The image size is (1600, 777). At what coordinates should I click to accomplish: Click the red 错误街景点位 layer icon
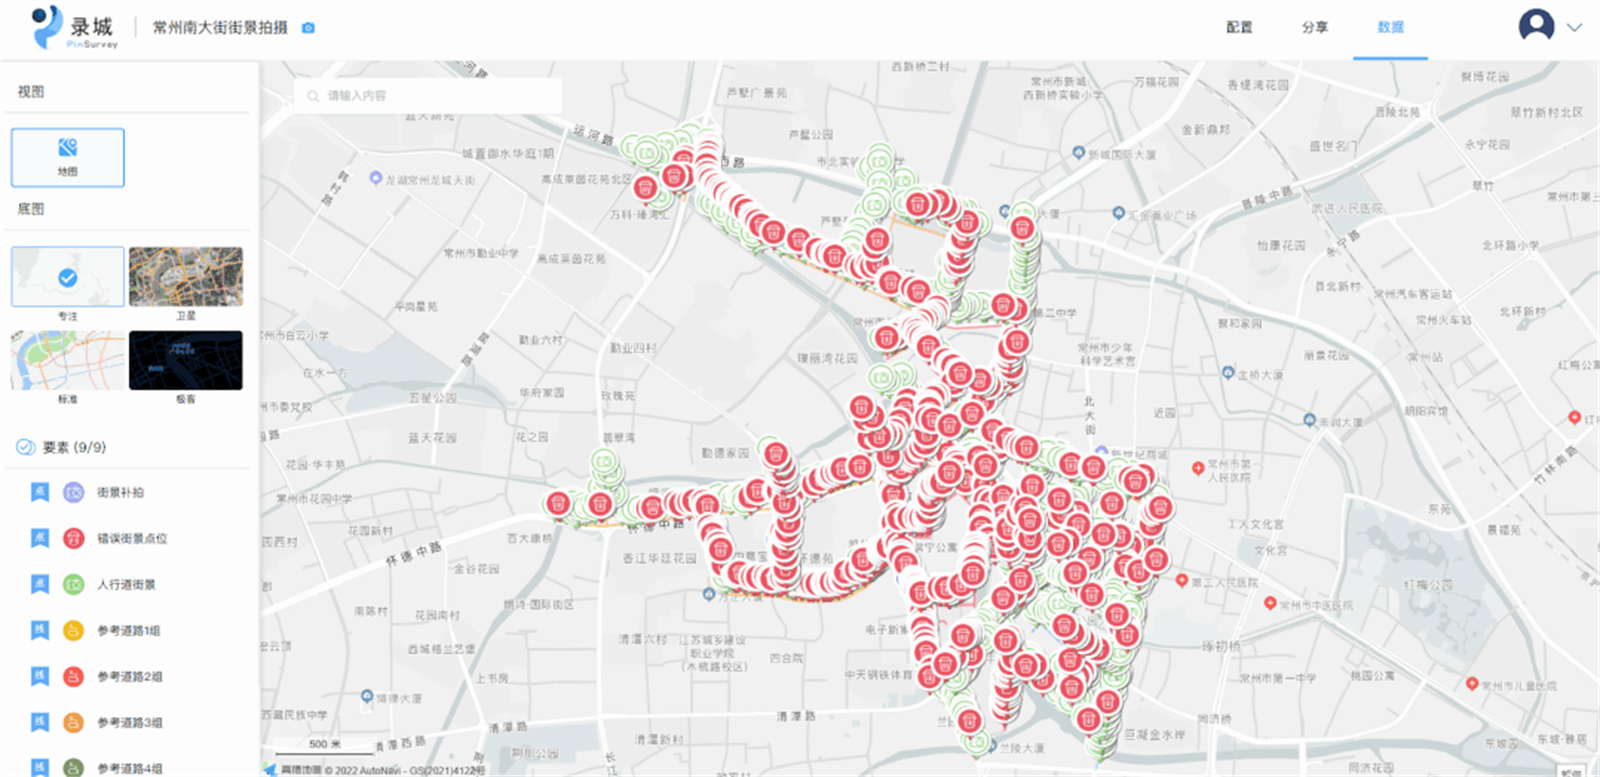74,538
